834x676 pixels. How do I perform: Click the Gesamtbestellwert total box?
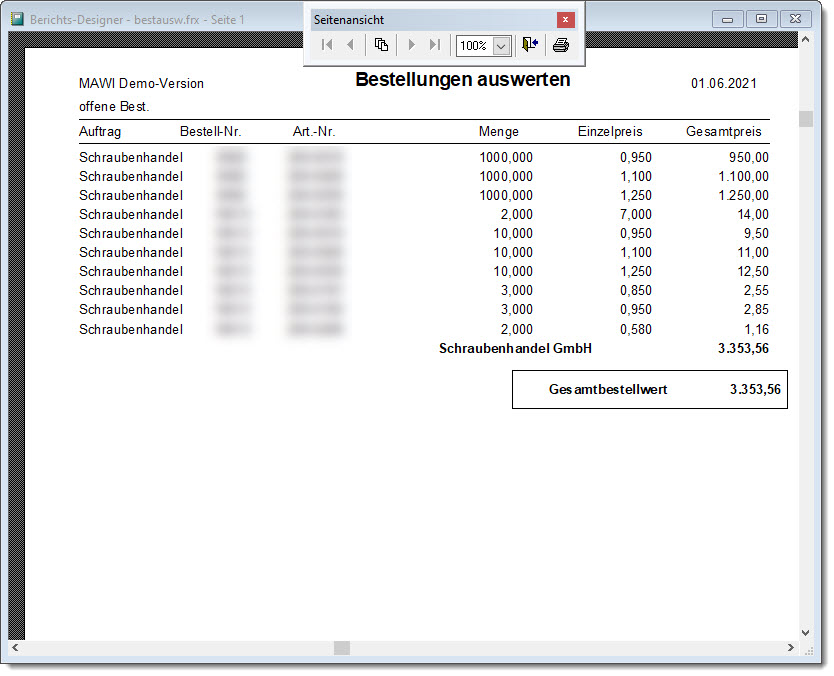[x=649, y=390]
